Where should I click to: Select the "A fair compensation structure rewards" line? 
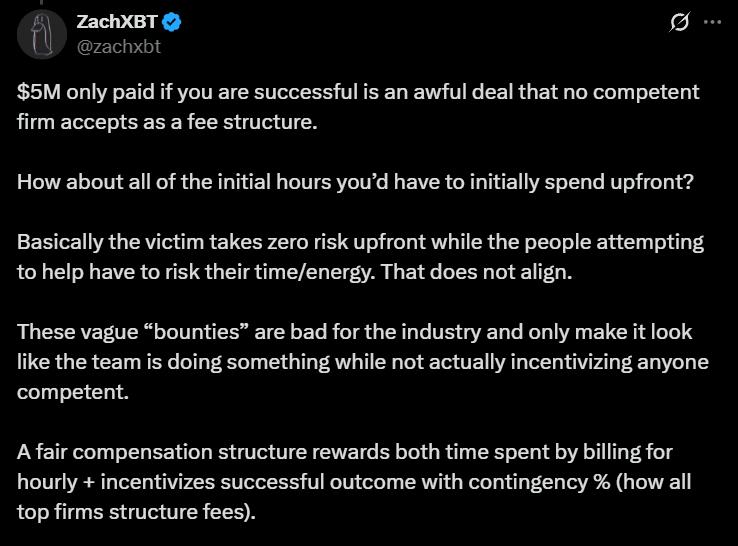point(345,452)
